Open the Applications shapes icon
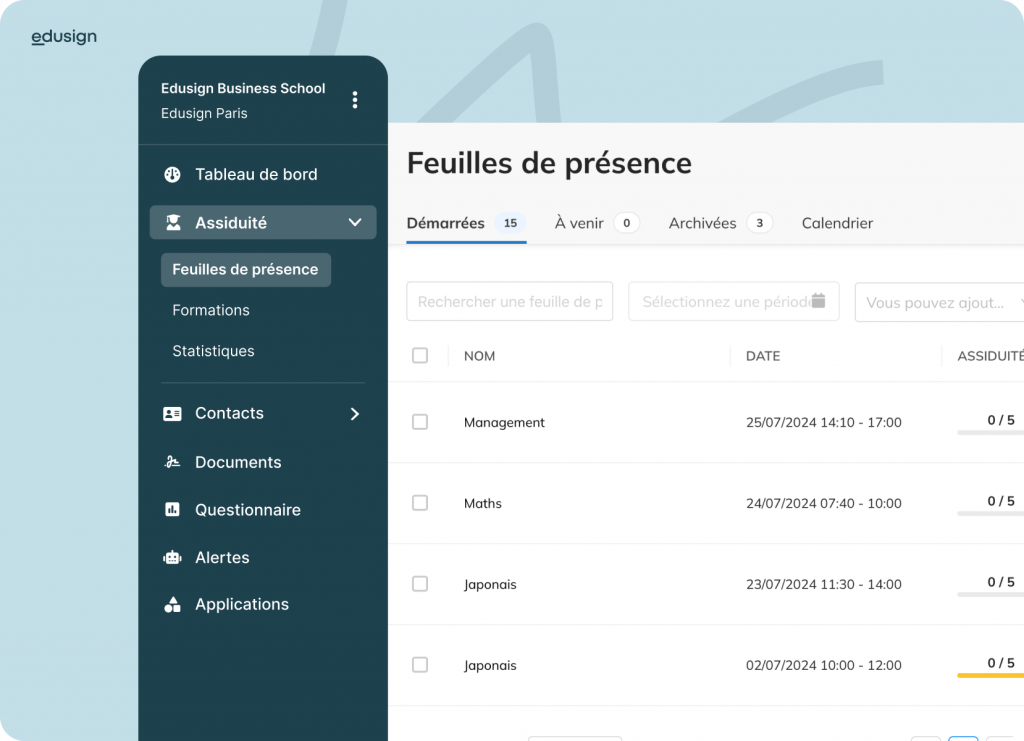The height and width of the screenshot is (741, 1024). point(172,605)
